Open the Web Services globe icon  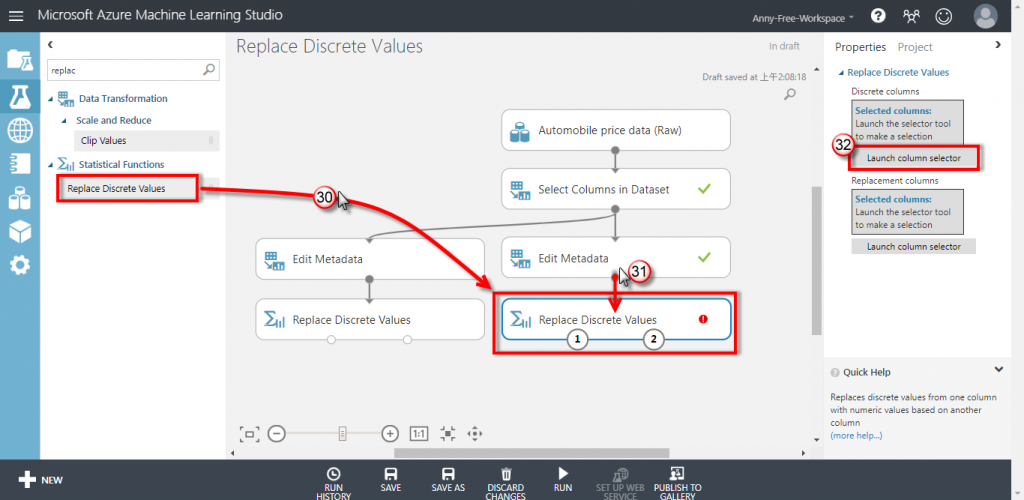(20, 130)
